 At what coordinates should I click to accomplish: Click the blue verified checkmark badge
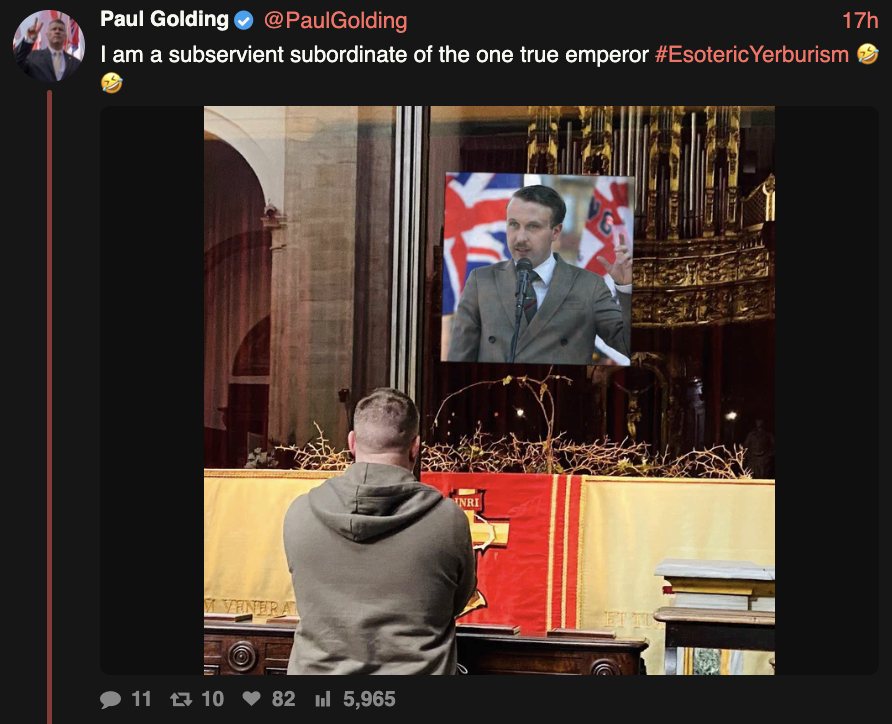[x=244, y=21]
